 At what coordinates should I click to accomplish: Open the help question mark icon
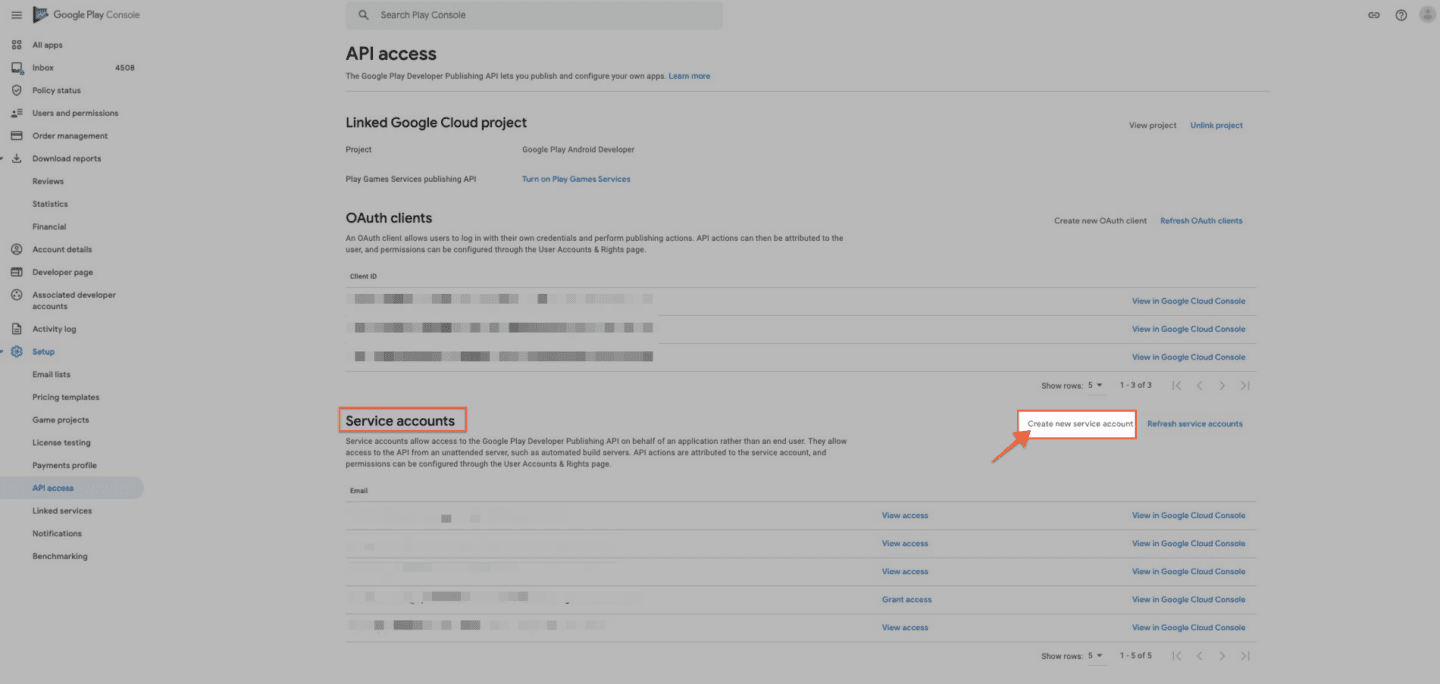tap(1401, 15)
